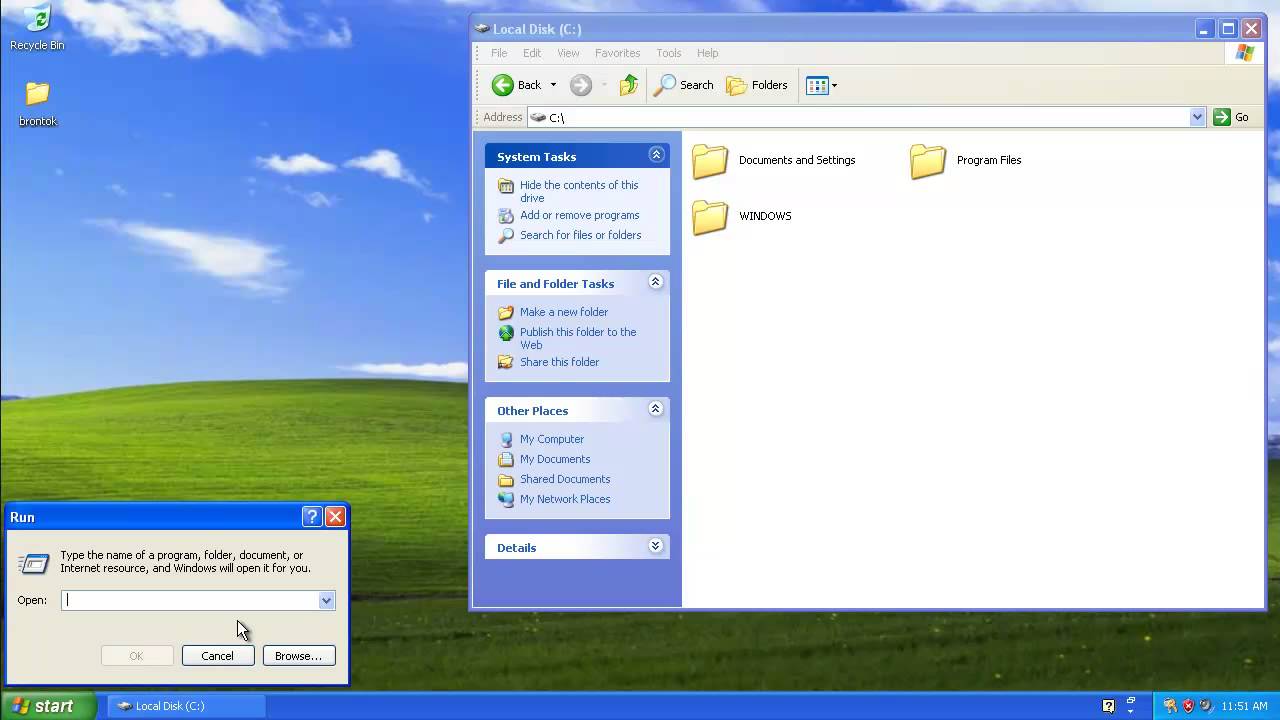Click the 11:51 AM clock
The width and height of the screenshot is (1280, 720).
[1244, 706]
